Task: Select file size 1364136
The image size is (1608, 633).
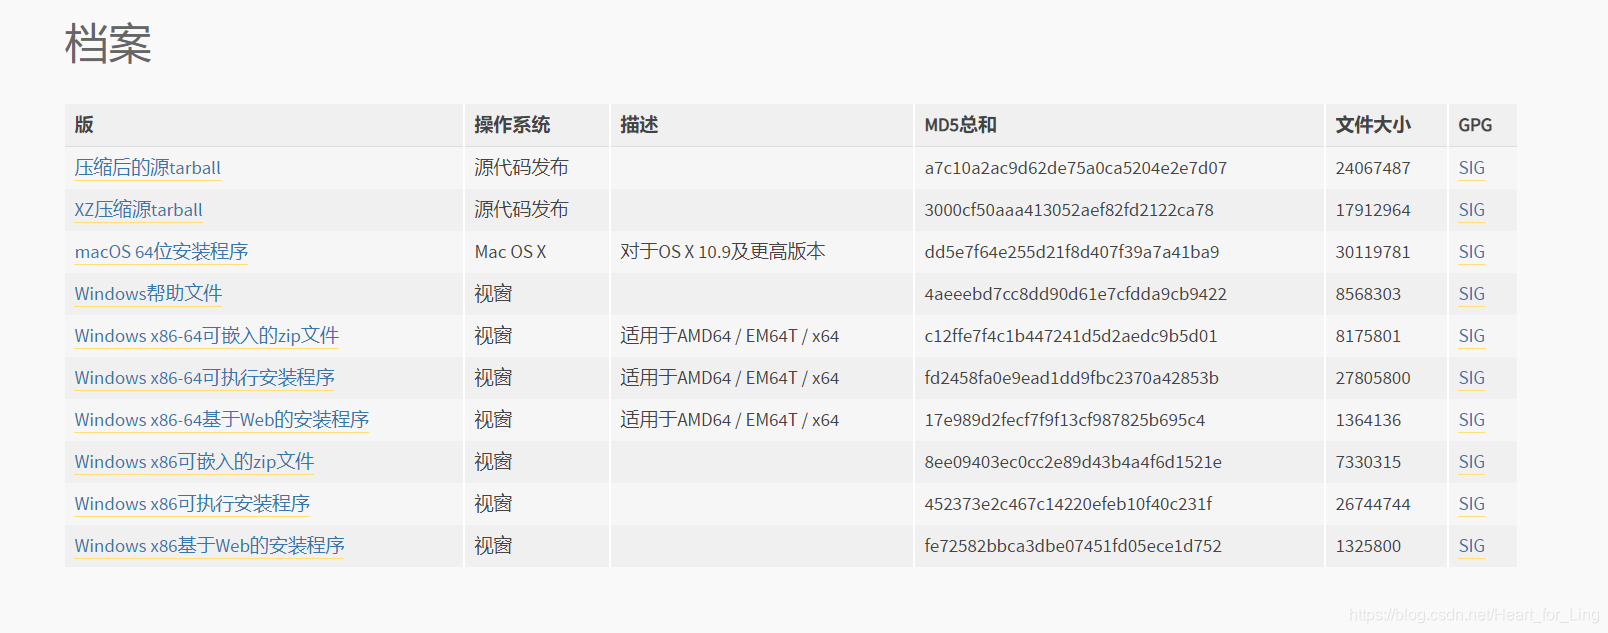Action: pos(1368,420)
